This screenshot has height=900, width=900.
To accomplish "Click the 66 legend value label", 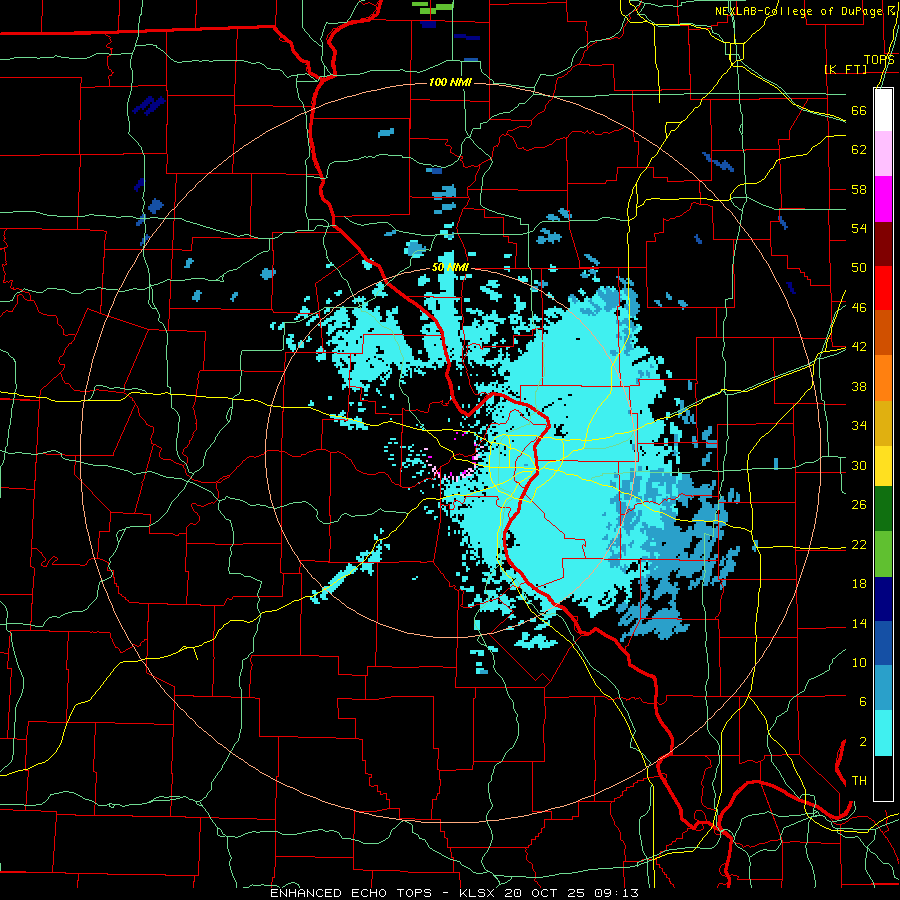I will [x=859, y=110].
